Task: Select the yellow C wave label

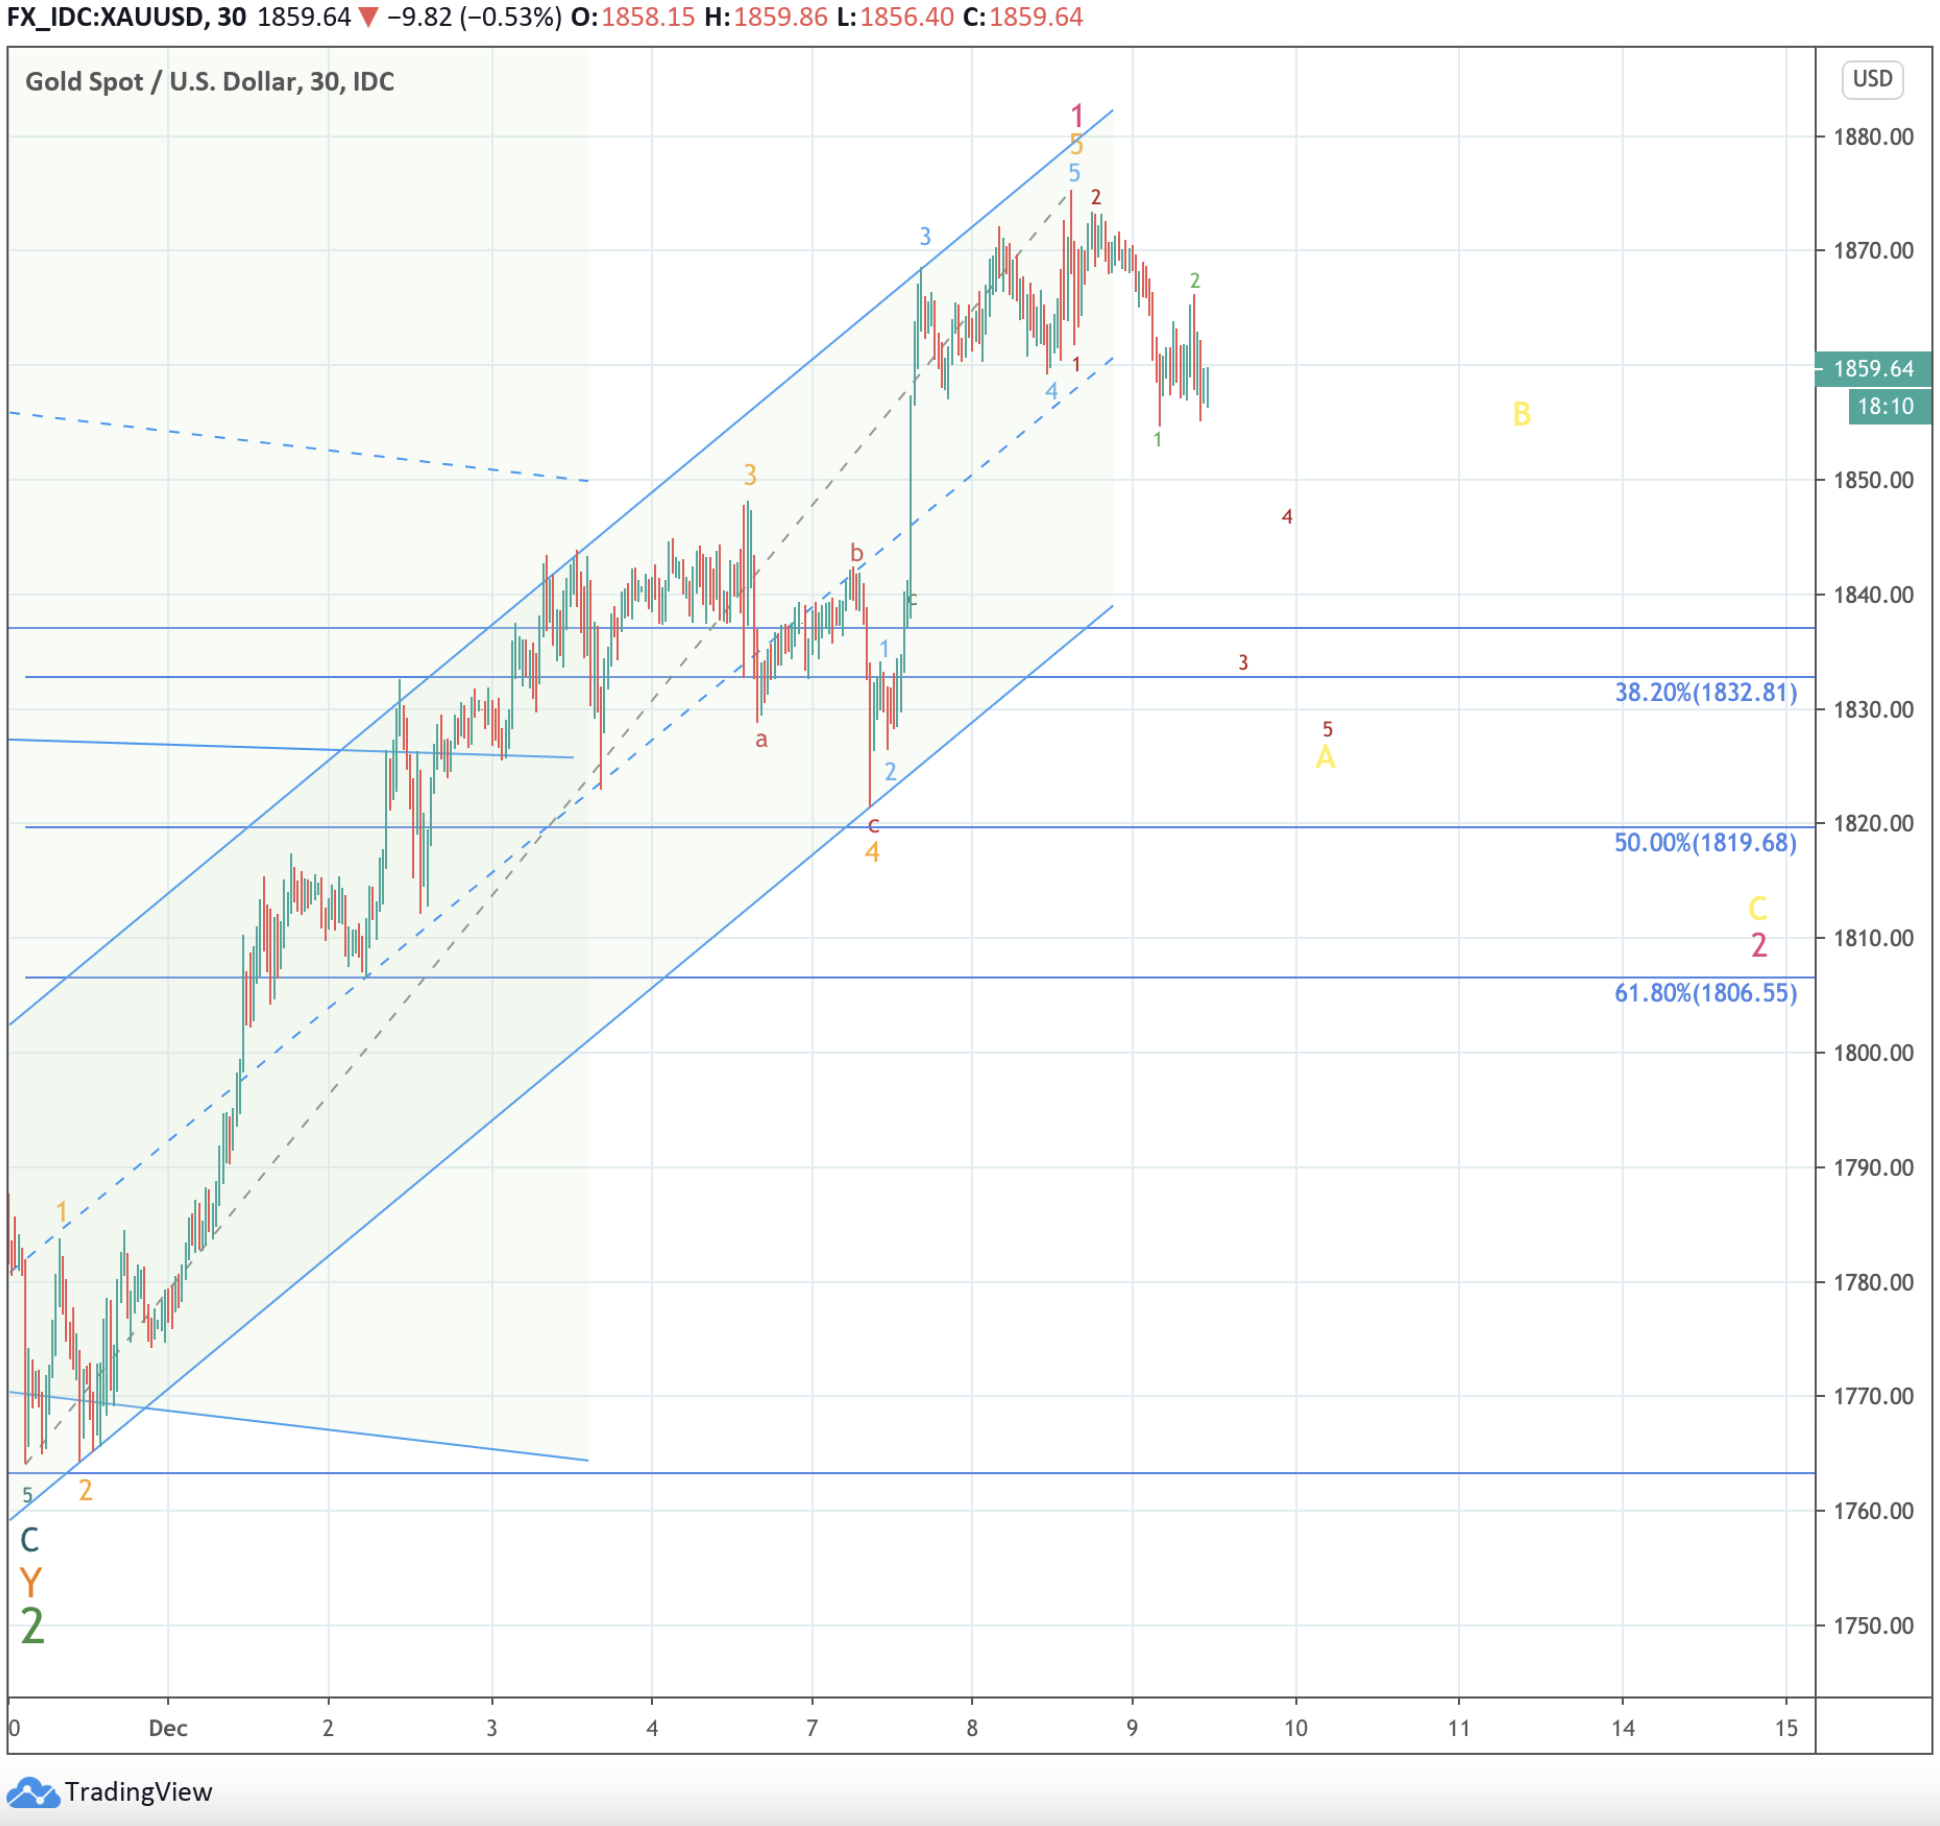Action: click(1757, 908)
